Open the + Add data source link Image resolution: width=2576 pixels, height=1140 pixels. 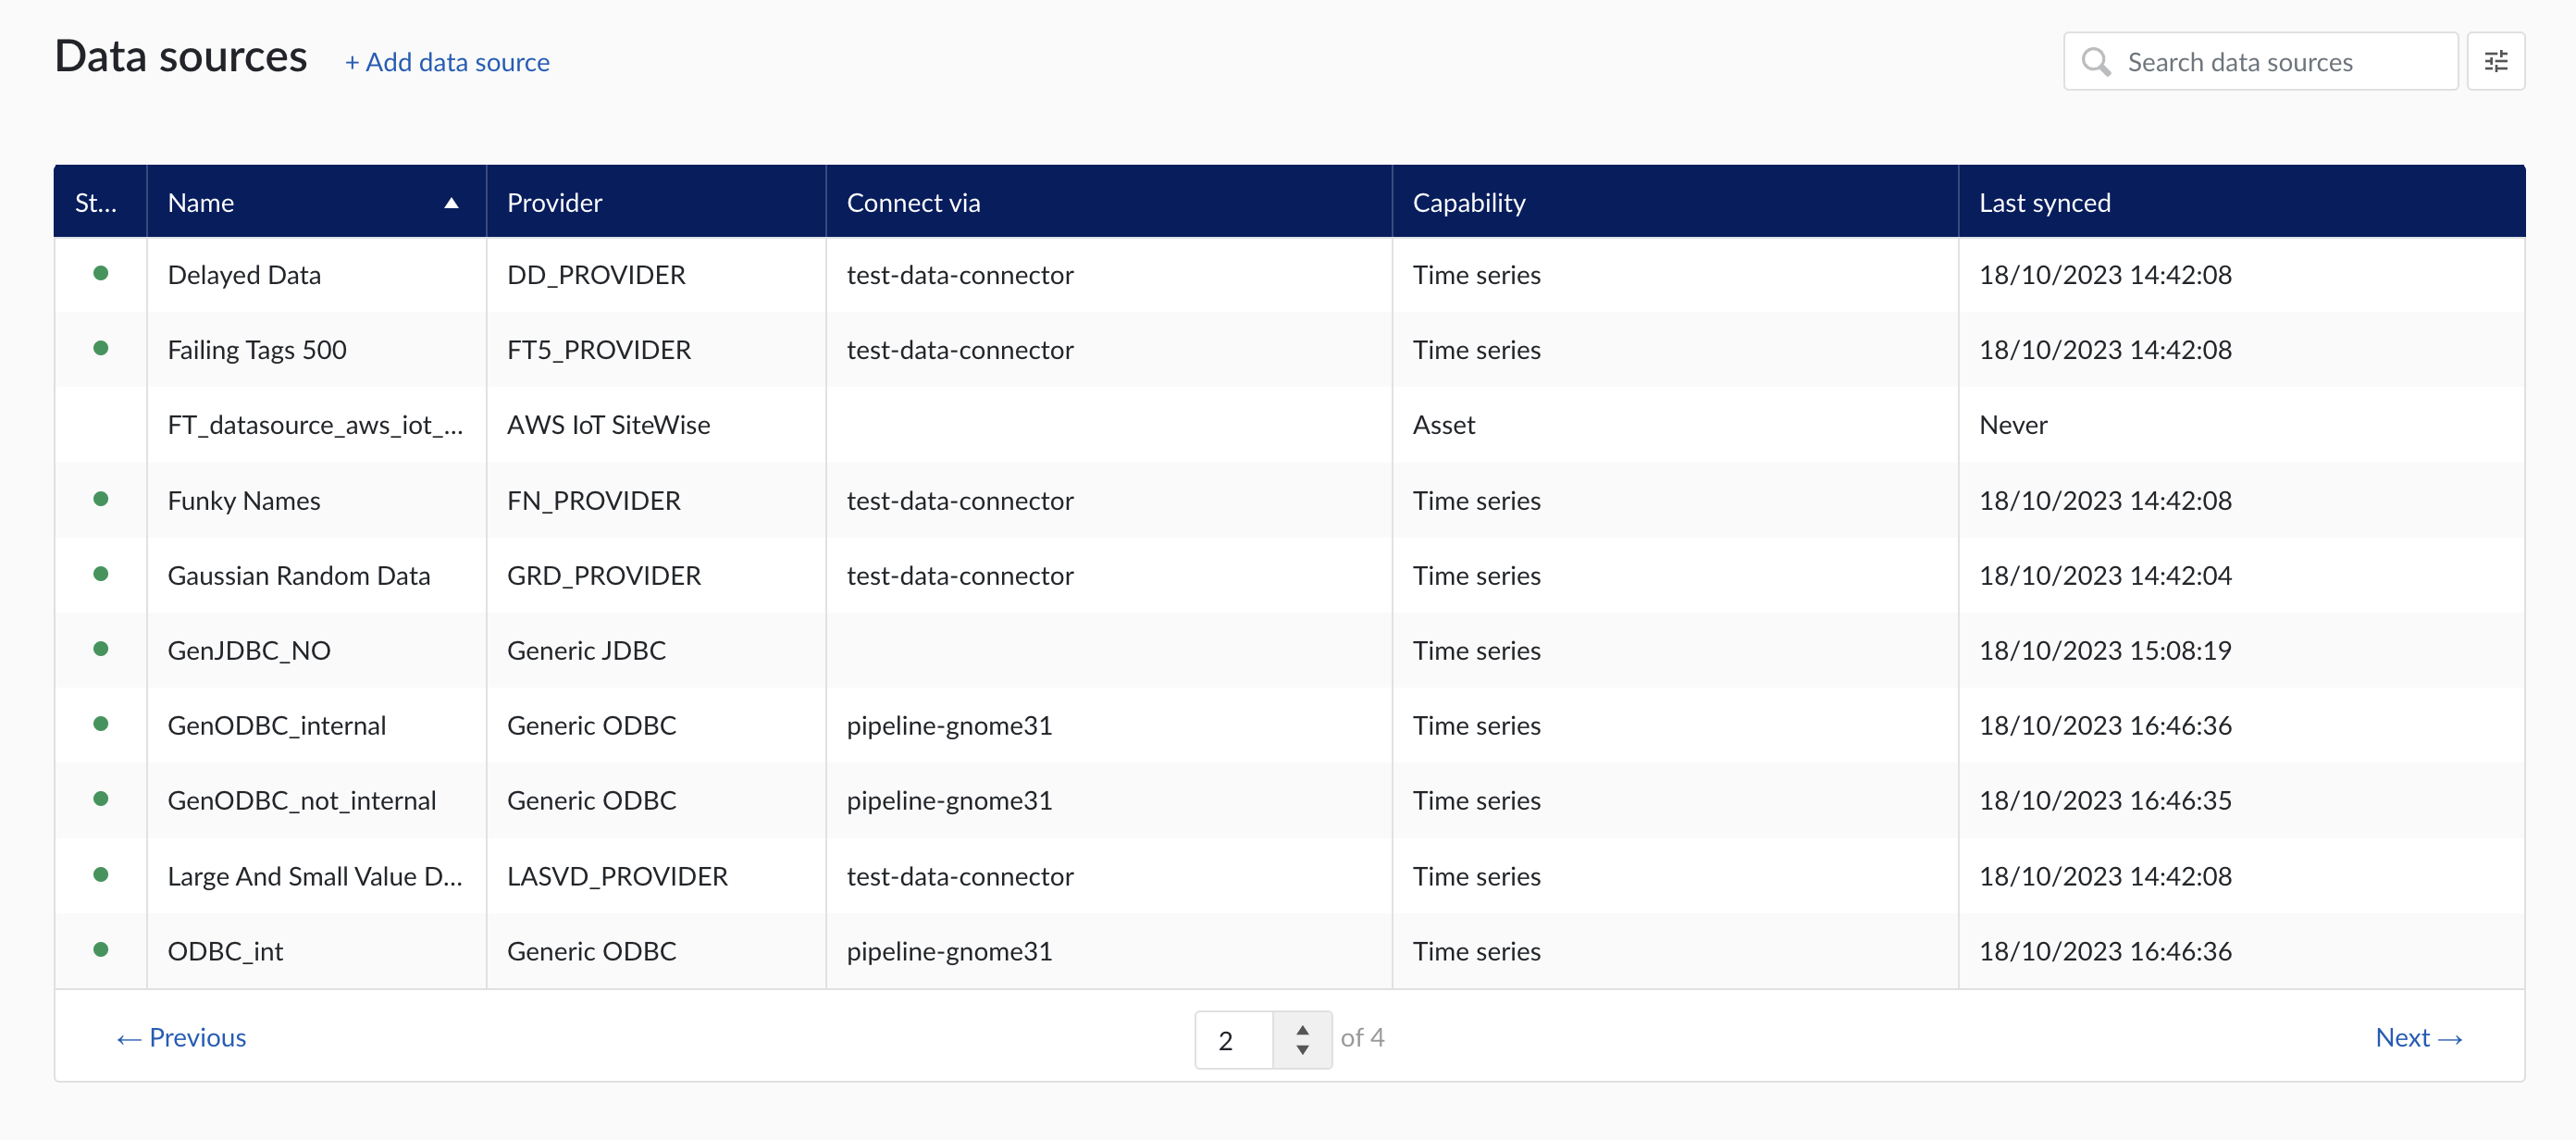(x=447, y=62)
